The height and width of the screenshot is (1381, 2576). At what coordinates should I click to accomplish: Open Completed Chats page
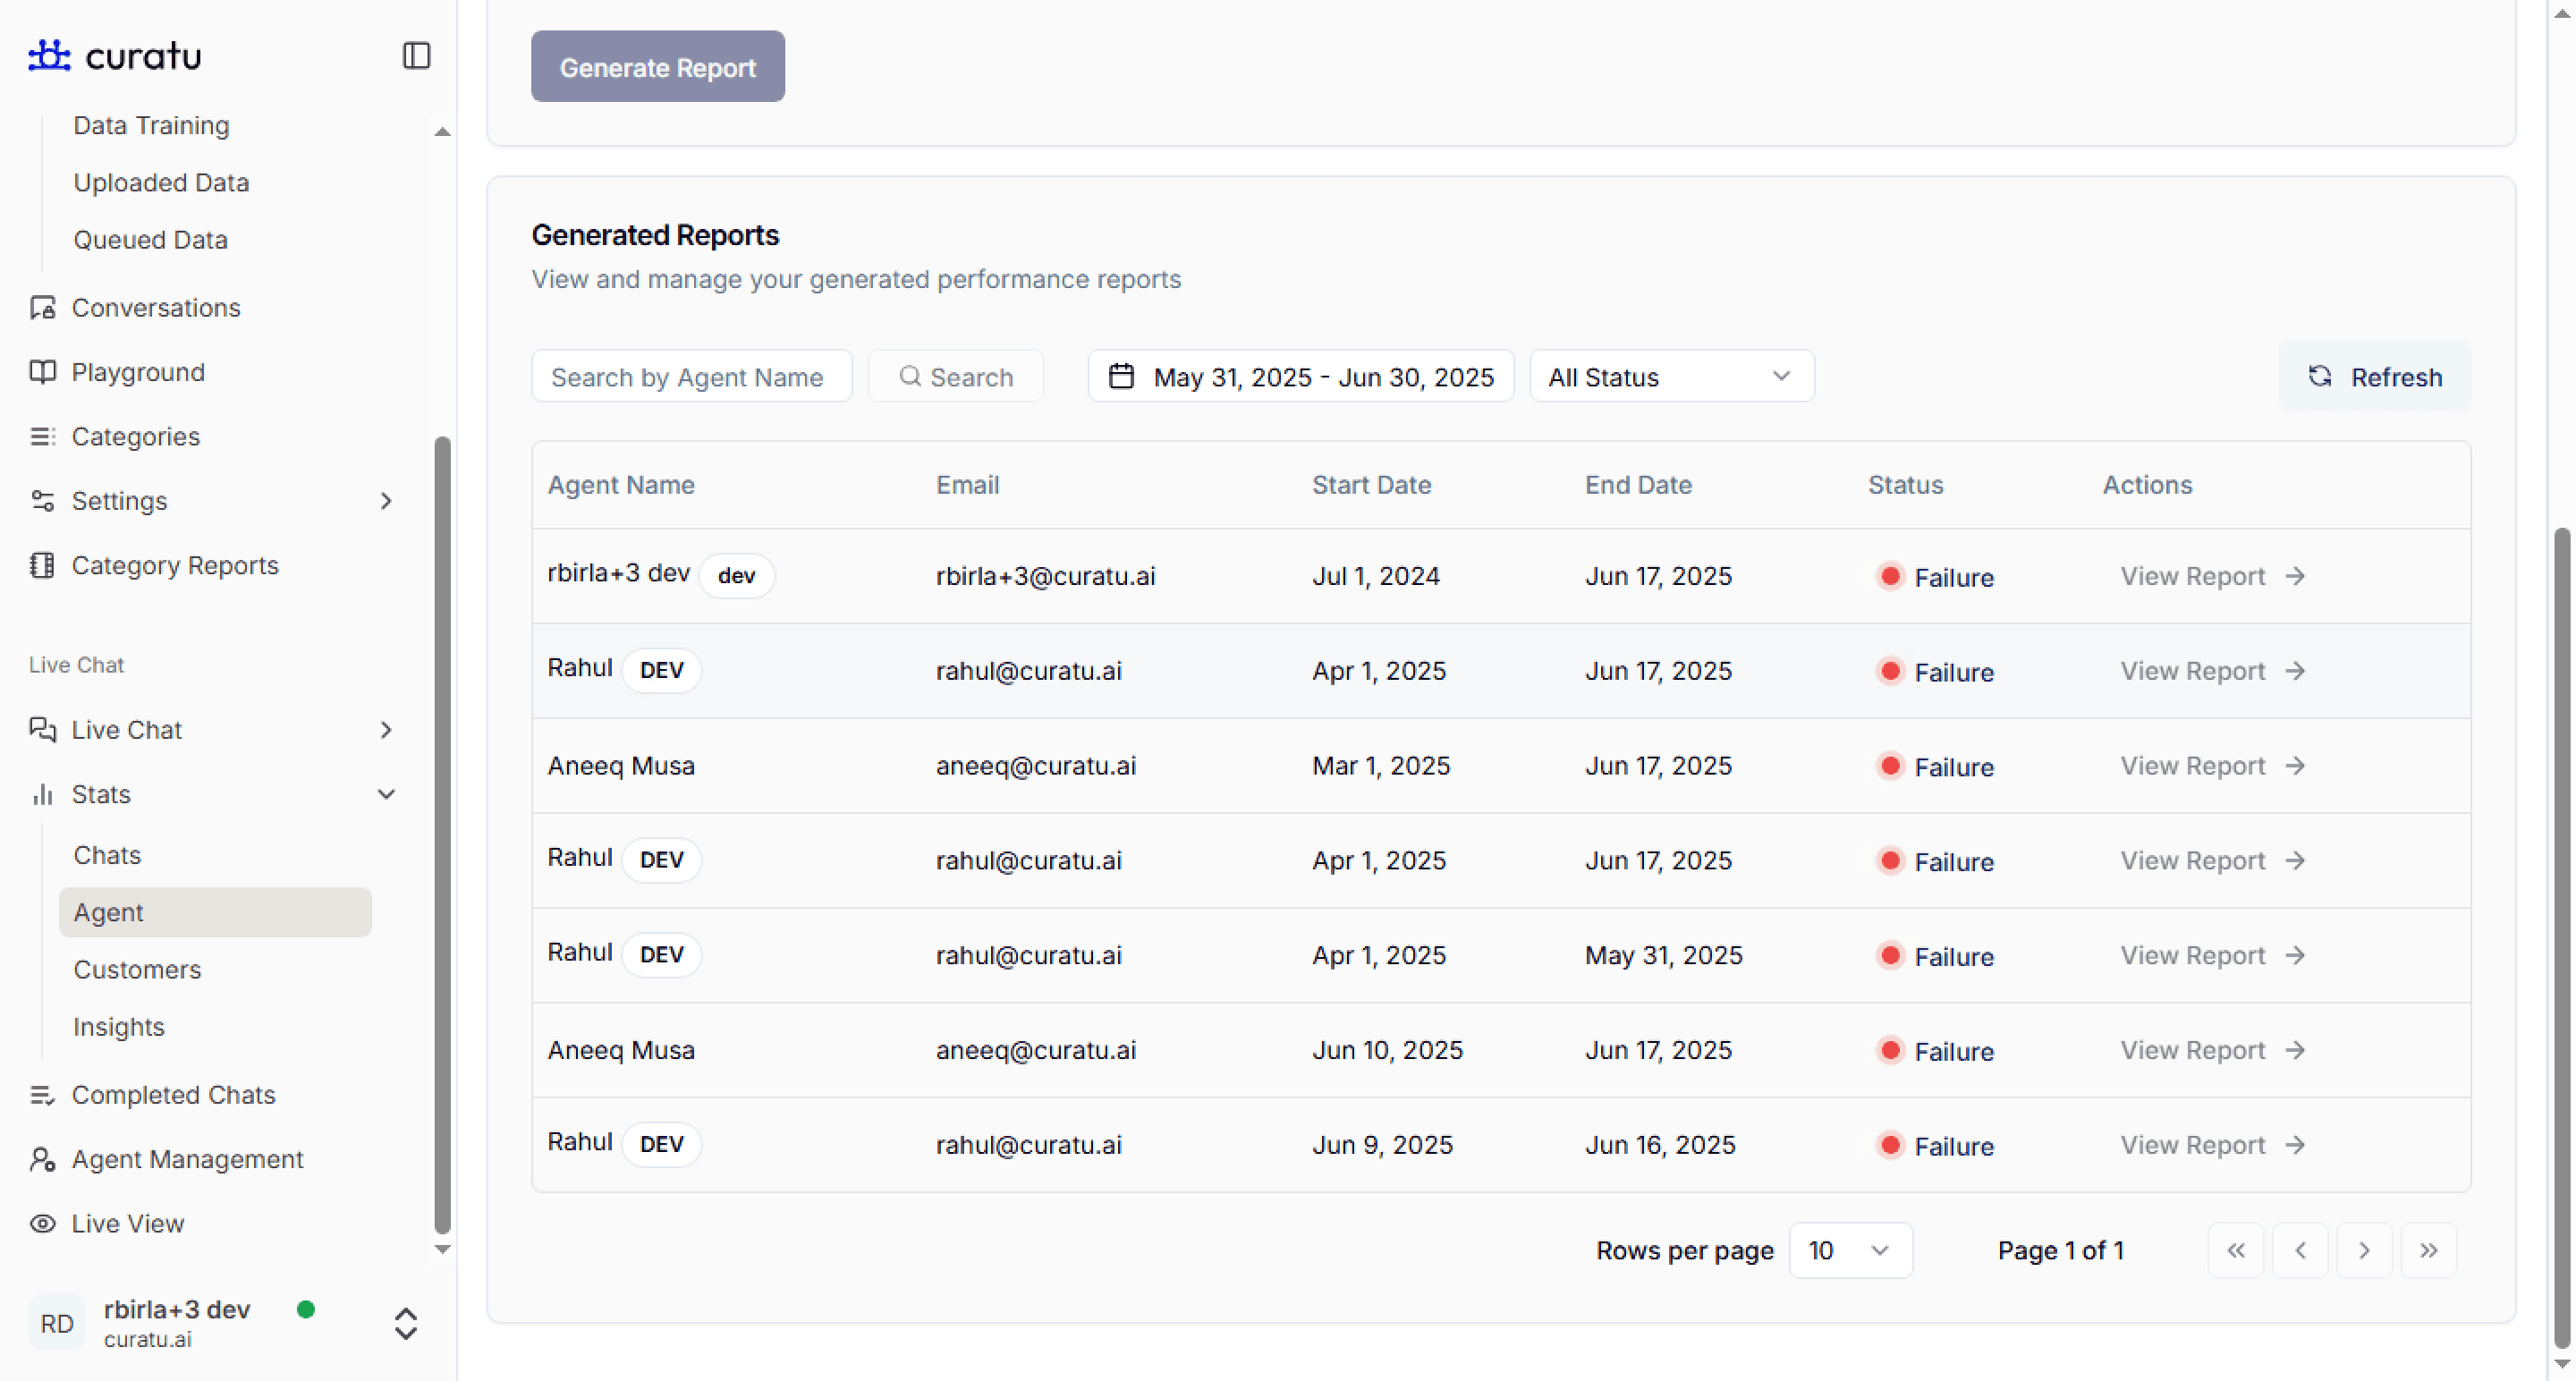tap(173, 1095)
